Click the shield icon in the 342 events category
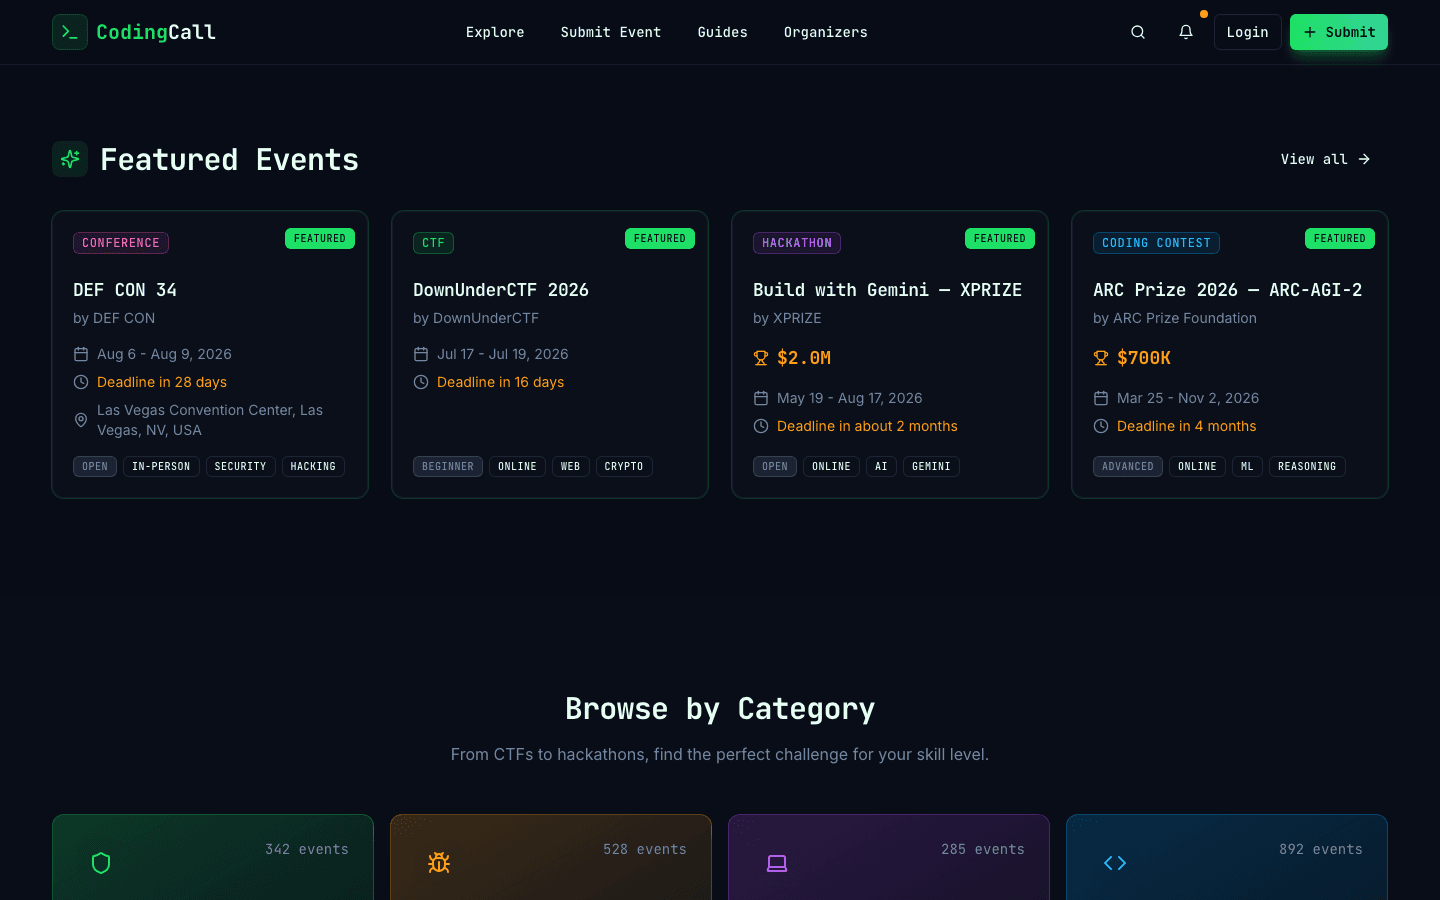 [101, 863]
